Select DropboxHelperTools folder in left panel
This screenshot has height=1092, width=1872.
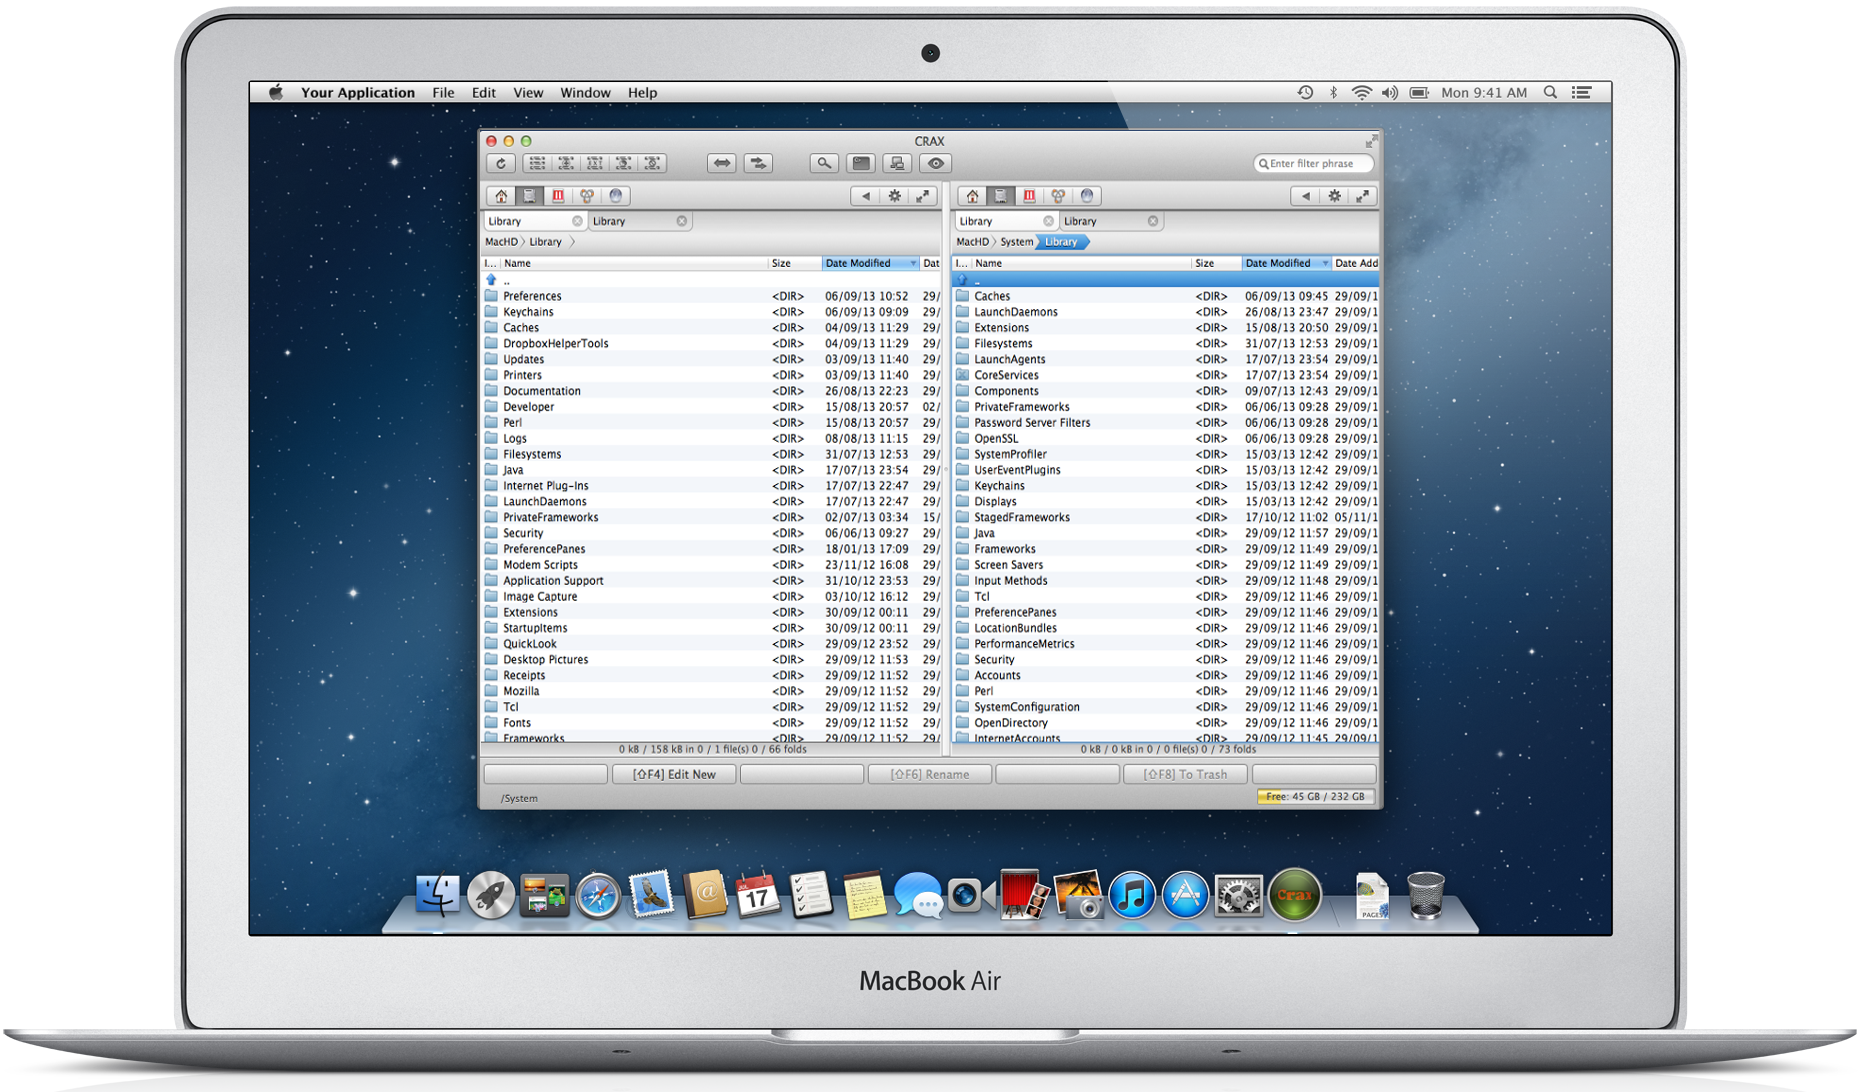pyautogui.click(x=711, y=344)
